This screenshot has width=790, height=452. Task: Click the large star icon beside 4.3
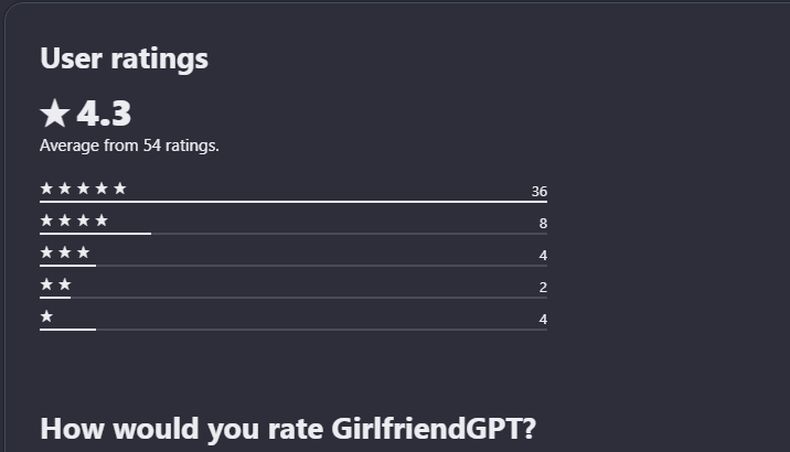(54, 114)
